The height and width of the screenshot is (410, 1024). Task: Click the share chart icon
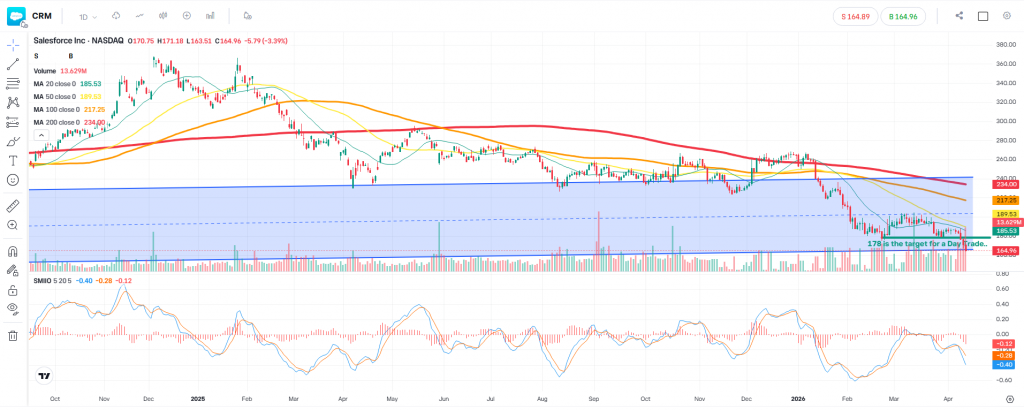click(x=959, y=16)
